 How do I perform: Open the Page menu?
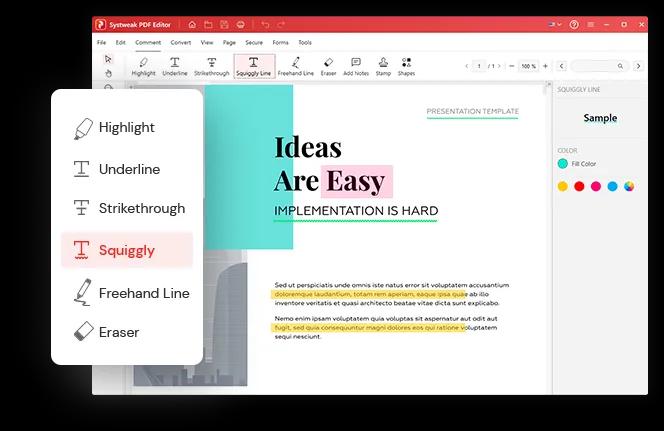(229, 42)
